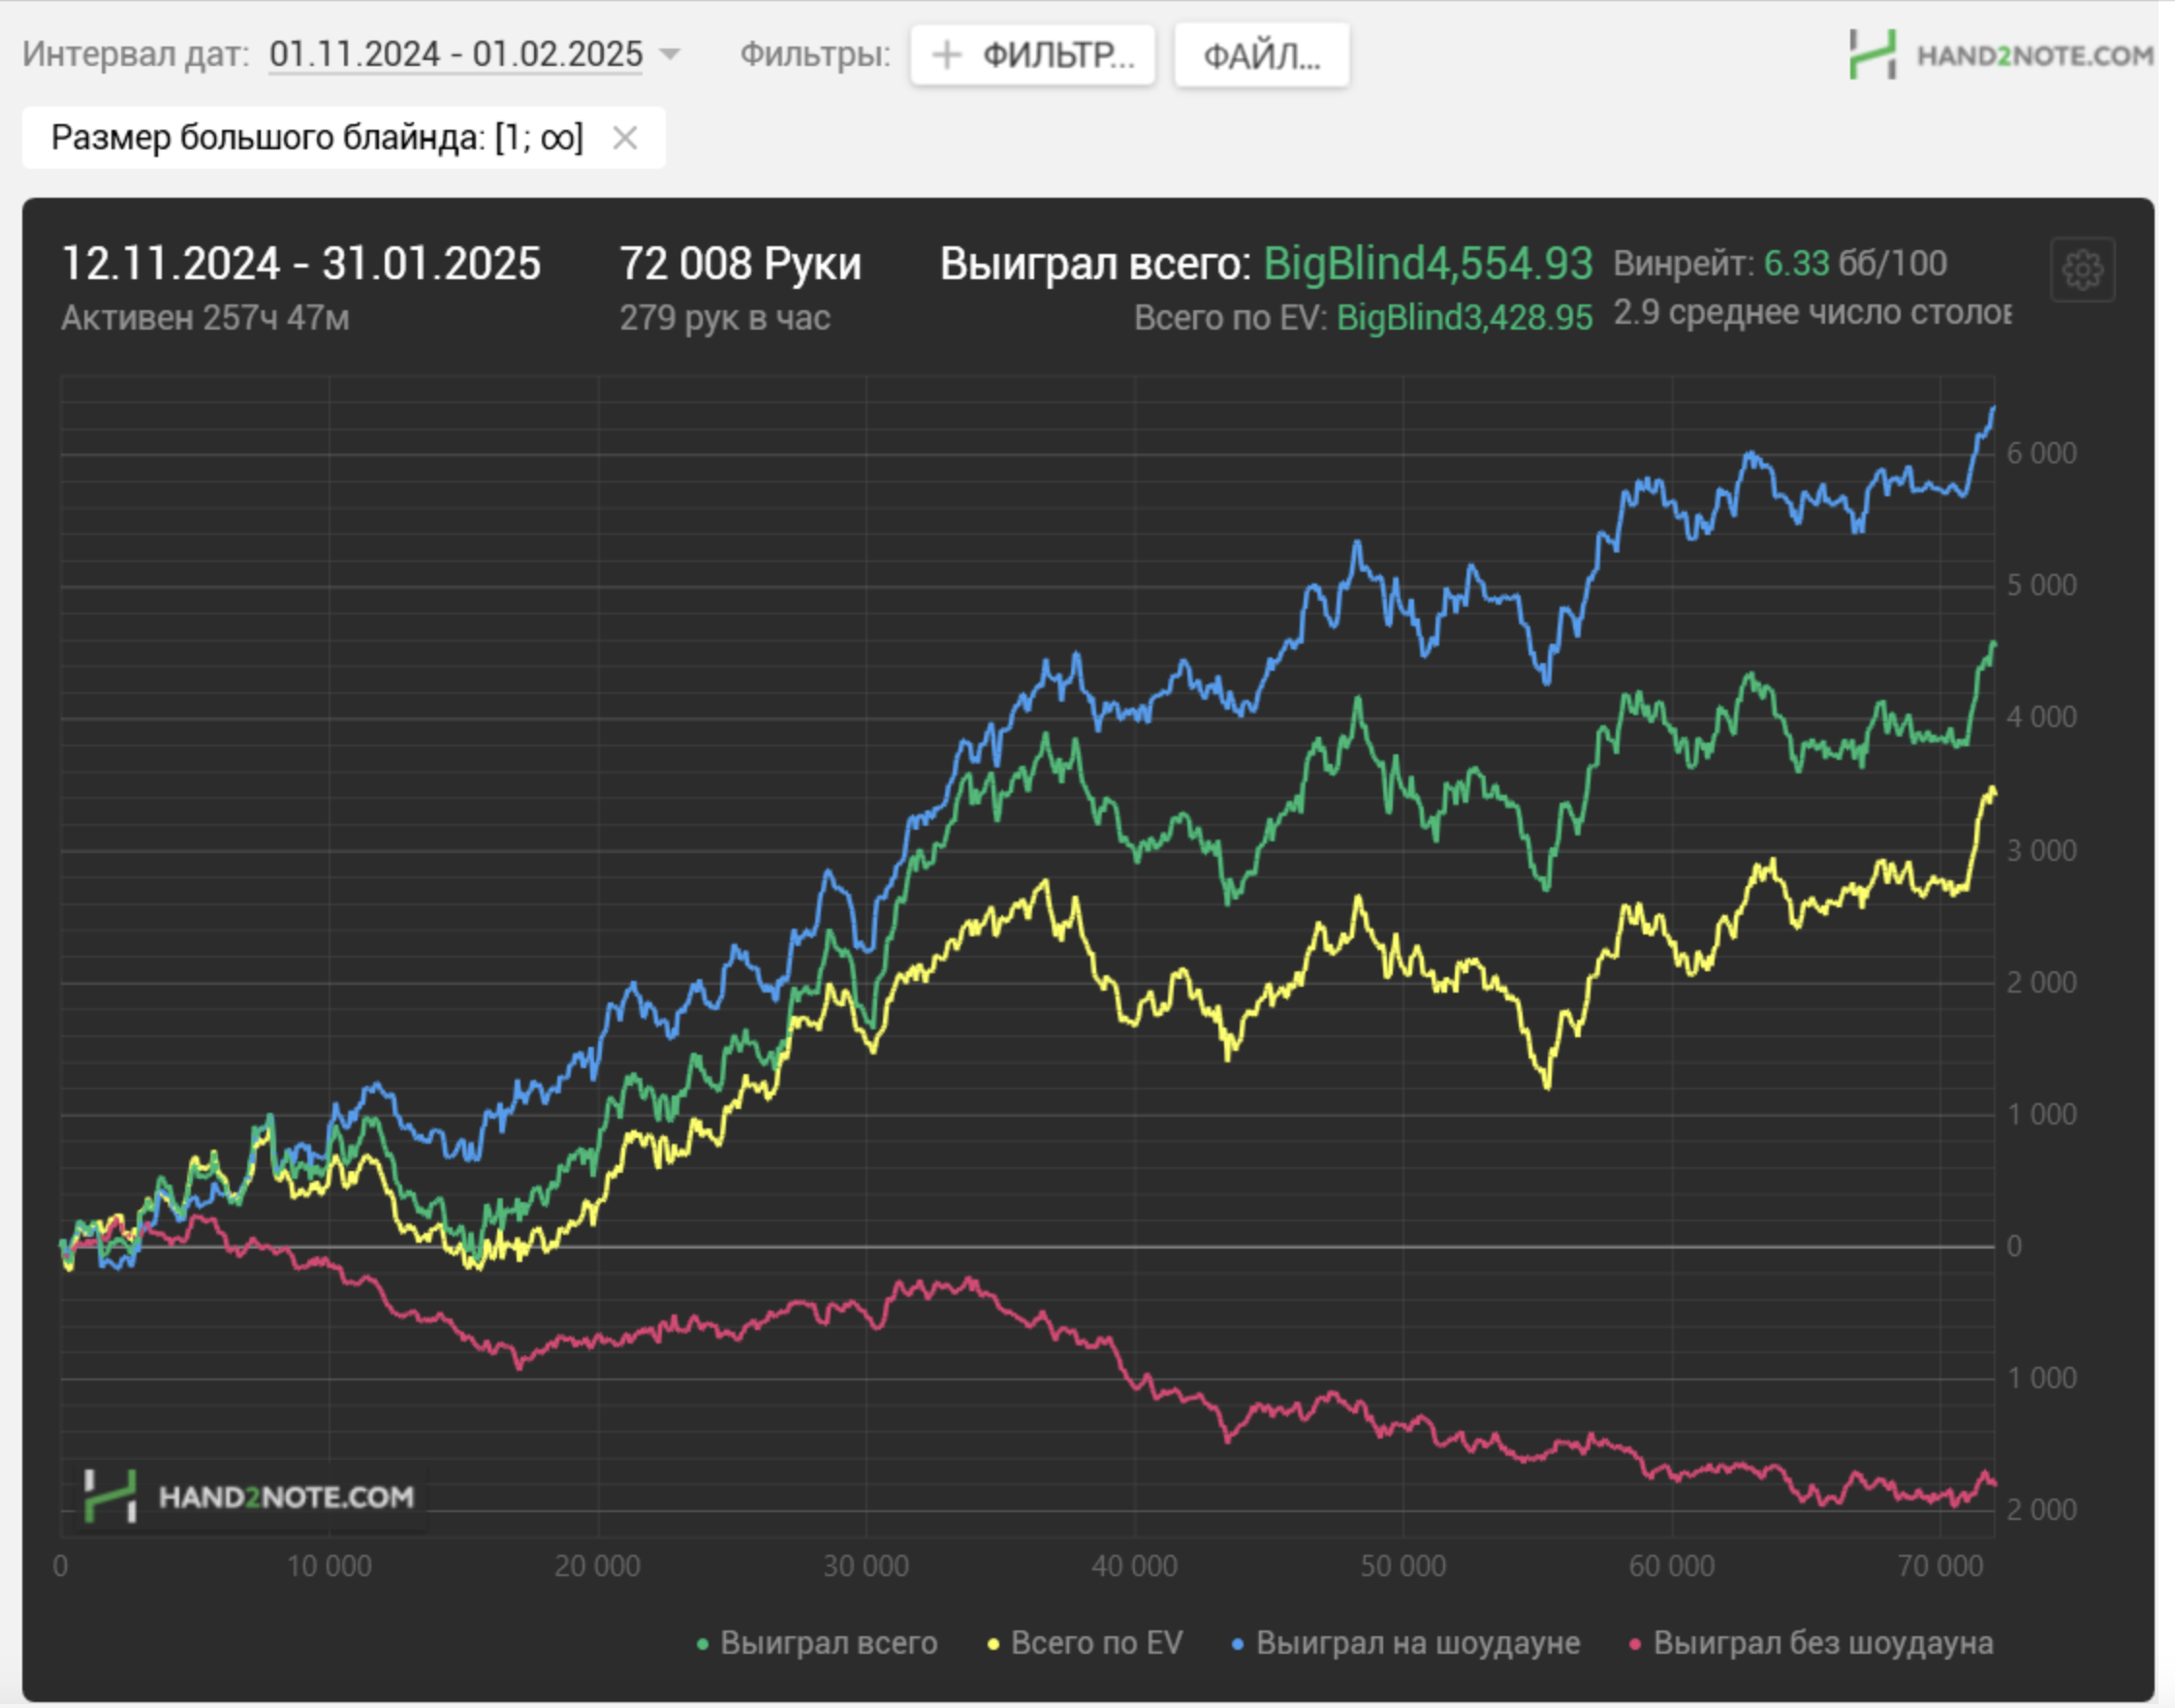Image resolution: width=2175 pixels, height=1708 pixels.
Task: Click the date range 01.11.2024 - 01.02.2025
Action: (x=456, y=54)
